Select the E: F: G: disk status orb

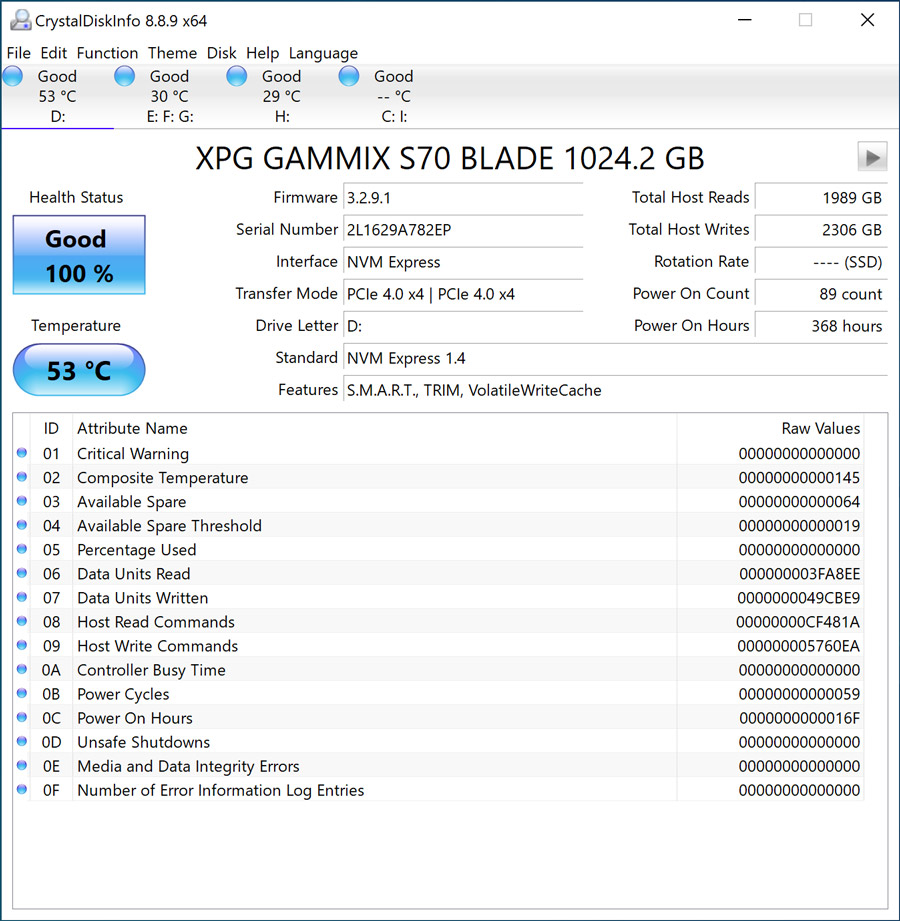(125, 76)
